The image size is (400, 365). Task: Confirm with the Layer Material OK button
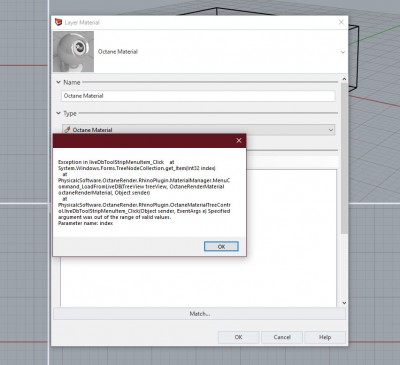coord(238,337)
